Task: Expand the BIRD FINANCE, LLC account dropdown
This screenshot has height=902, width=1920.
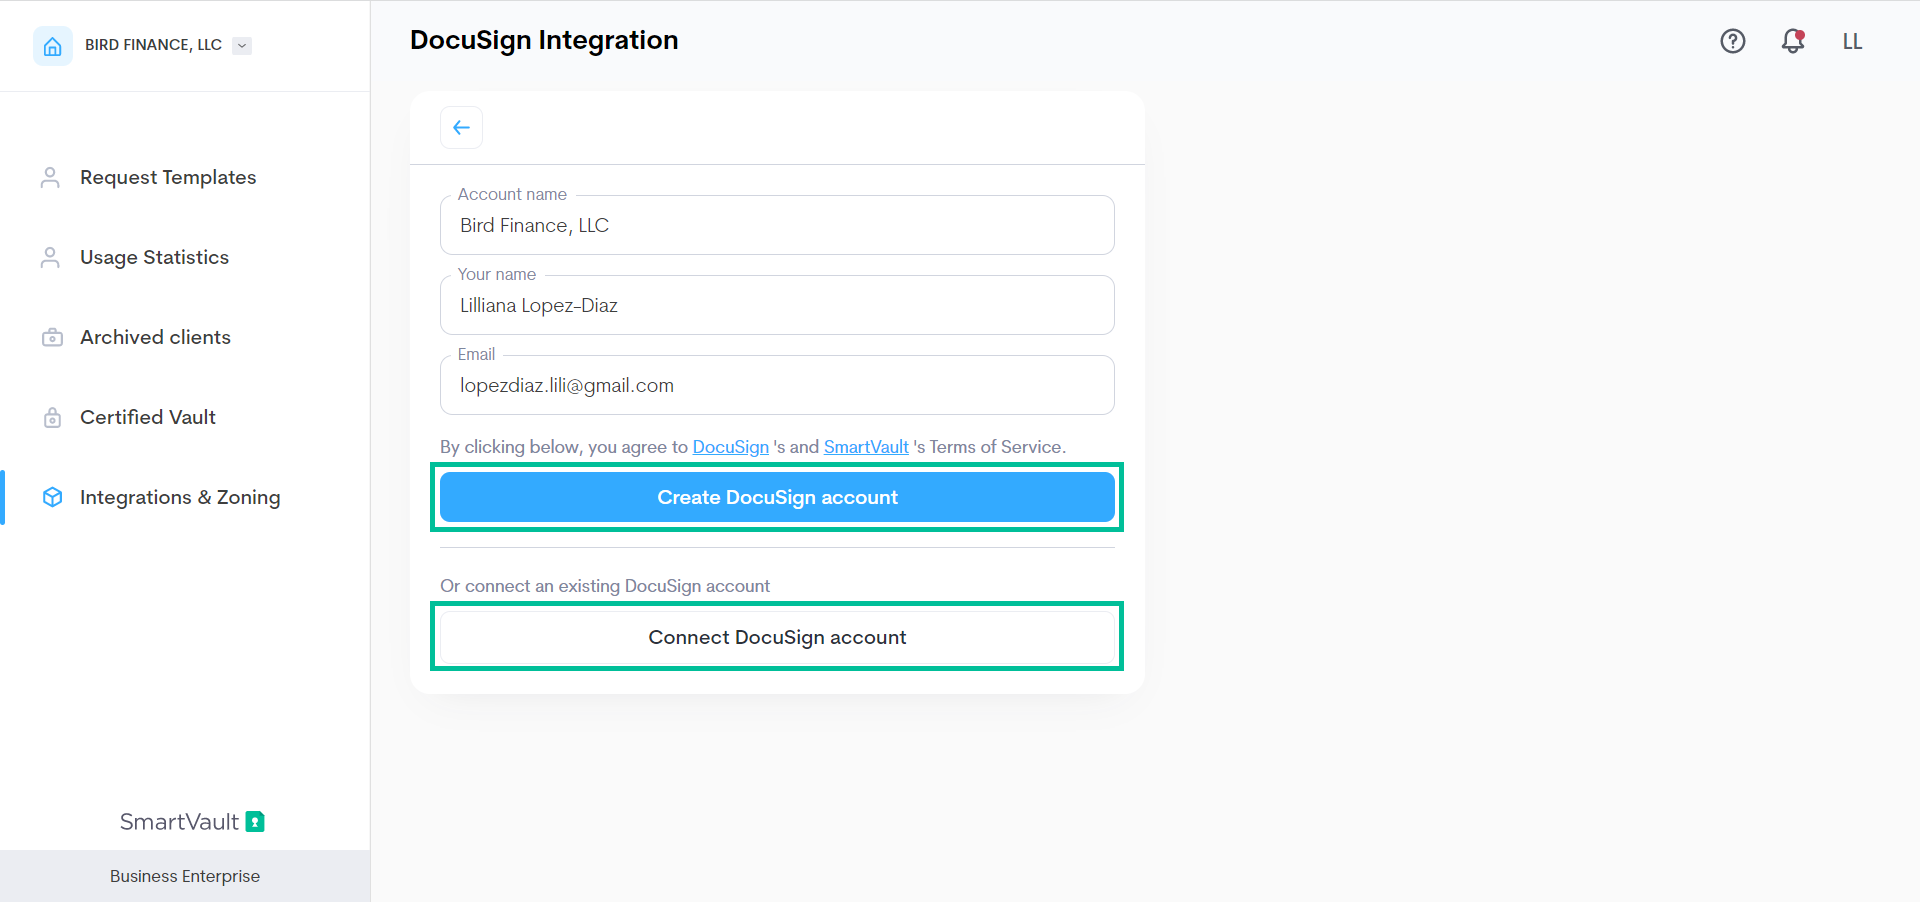Action: [242, 45]
